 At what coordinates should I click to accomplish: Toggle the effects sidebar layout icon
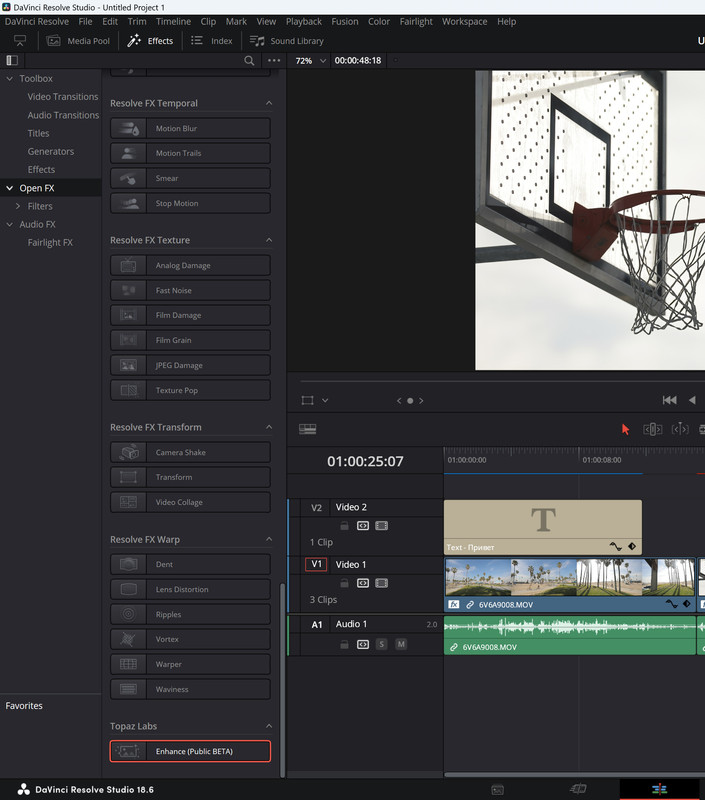point(12,61)
